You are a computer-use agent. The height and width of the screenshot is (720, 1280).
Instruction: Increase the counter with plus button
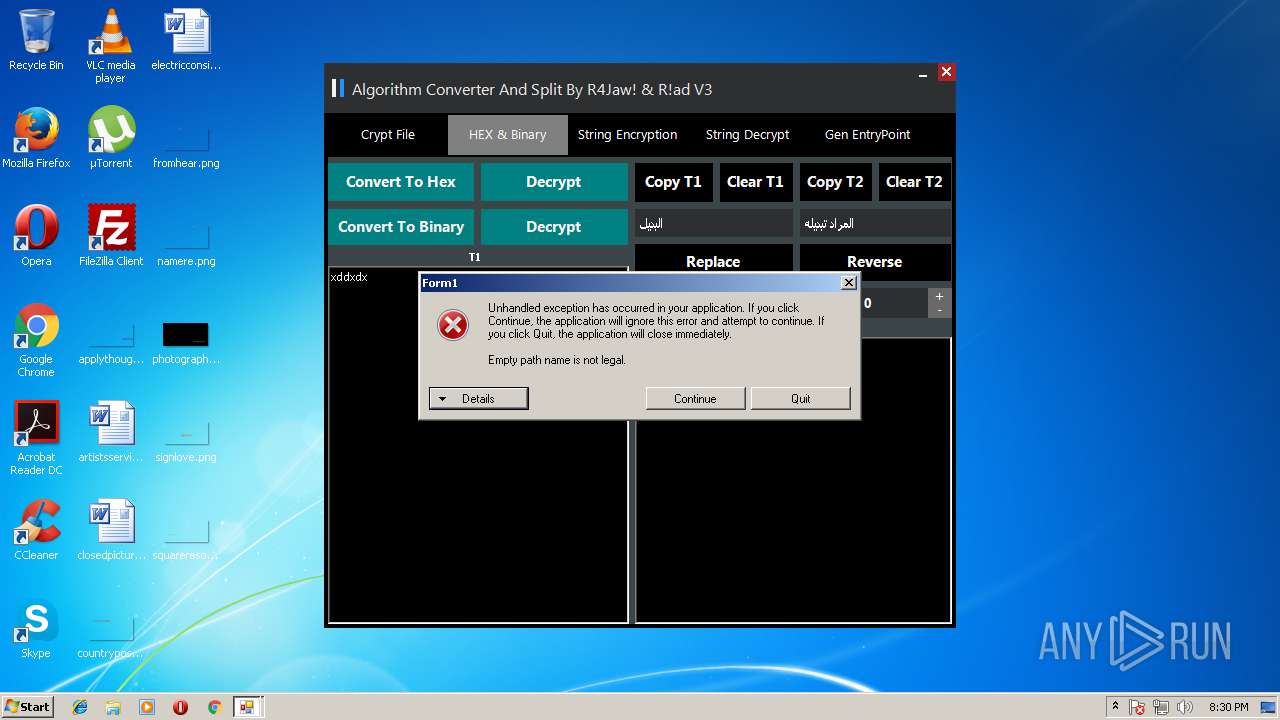tap(939, 296)
